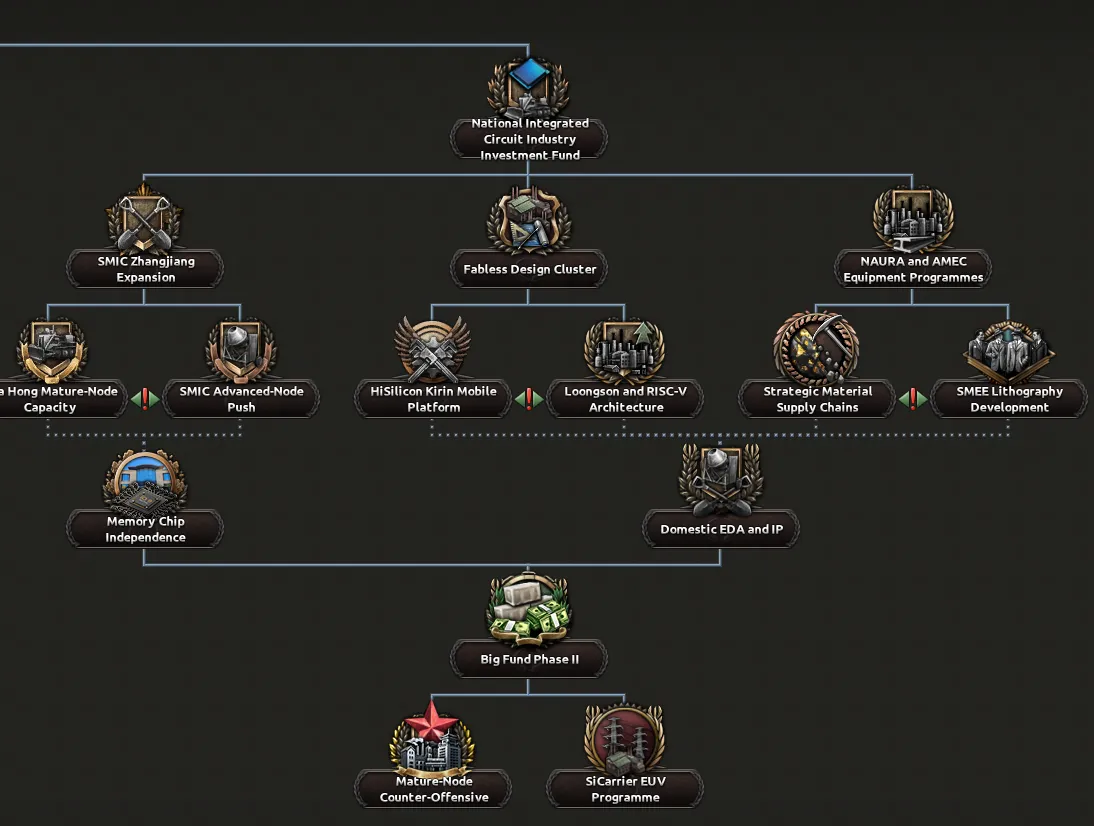1094x826 pixels.
Task: Select the Domestic EDA and IP icon
Action: coord(721,481)
